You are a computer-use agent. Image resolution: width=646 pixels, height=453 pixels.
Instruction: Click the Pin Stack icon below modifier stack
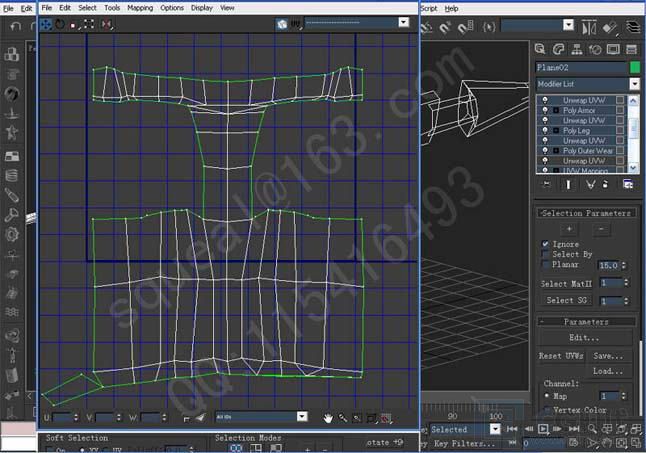coord(546,184)
